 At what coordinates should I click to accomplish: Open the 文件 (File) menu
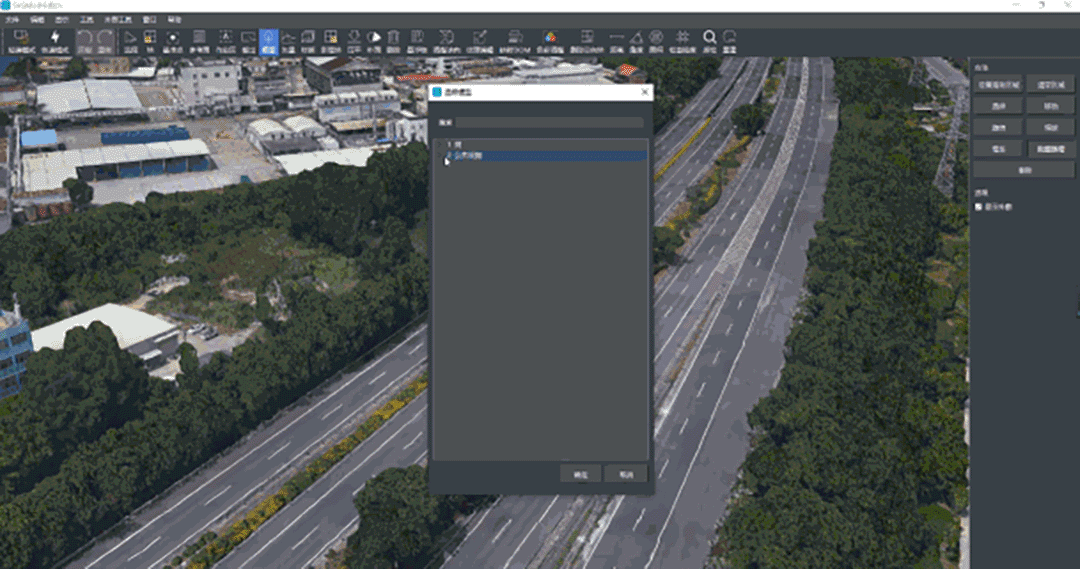12,19
